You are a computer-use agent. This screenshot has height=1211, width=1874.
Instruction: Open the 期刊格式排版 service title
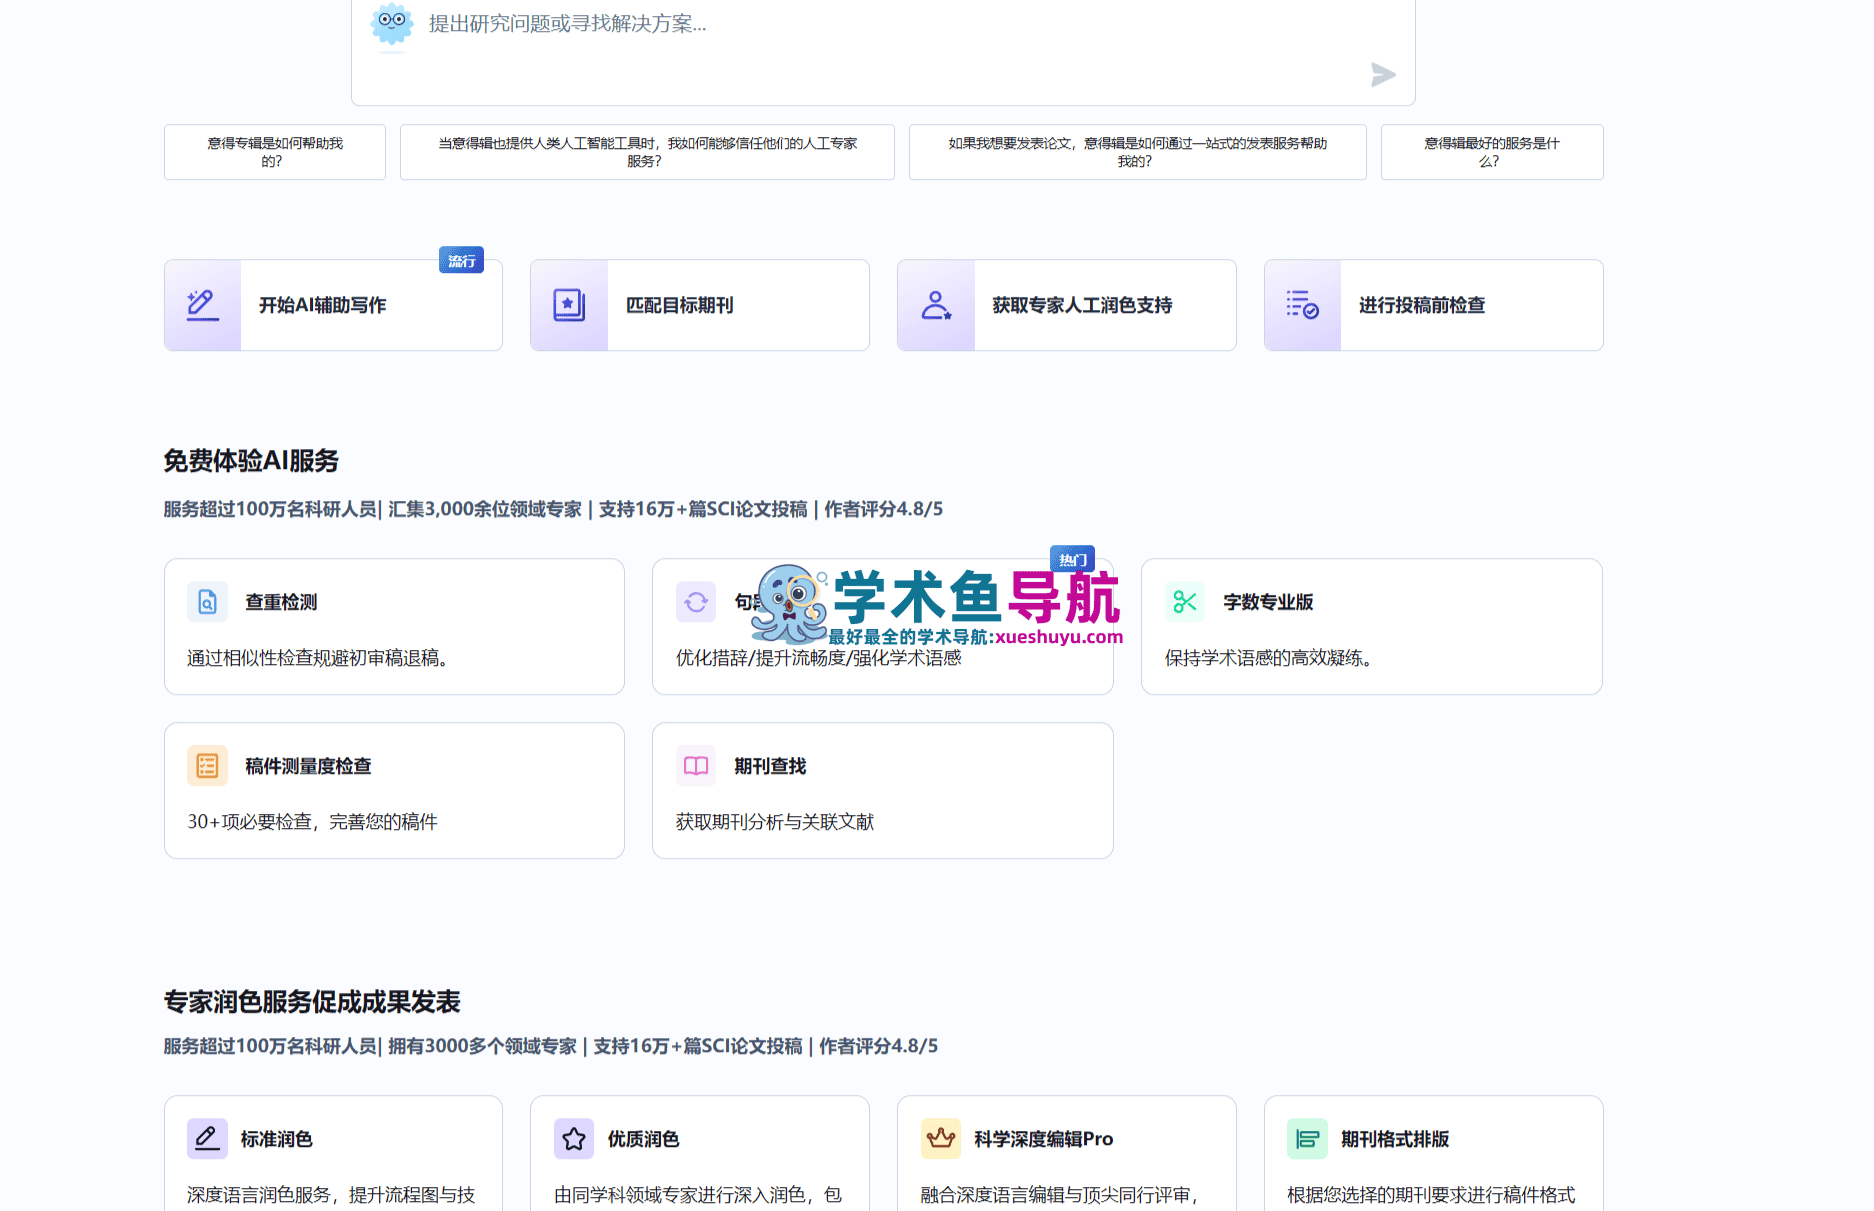[1395, 1139]
